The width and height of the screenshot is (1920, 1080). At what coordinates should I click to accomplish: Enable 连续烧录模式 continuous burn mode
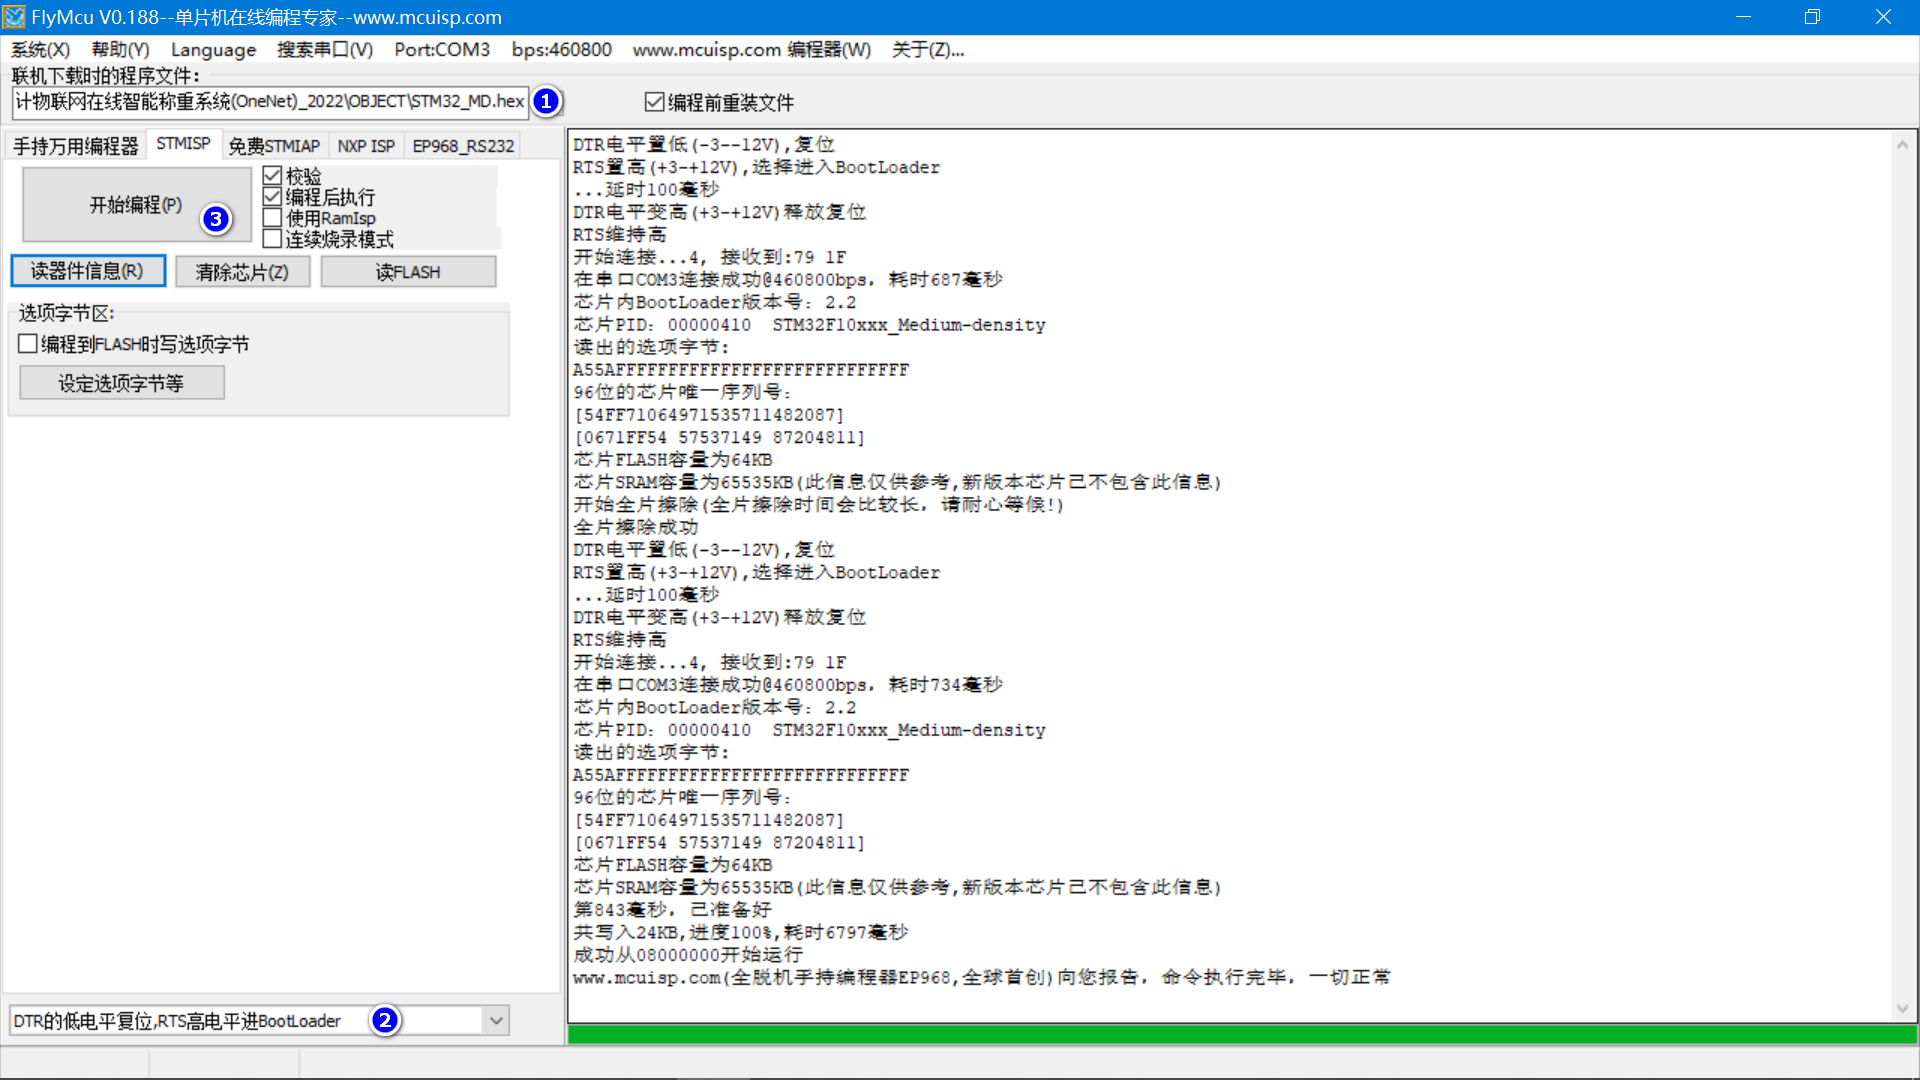click(273, 238)
